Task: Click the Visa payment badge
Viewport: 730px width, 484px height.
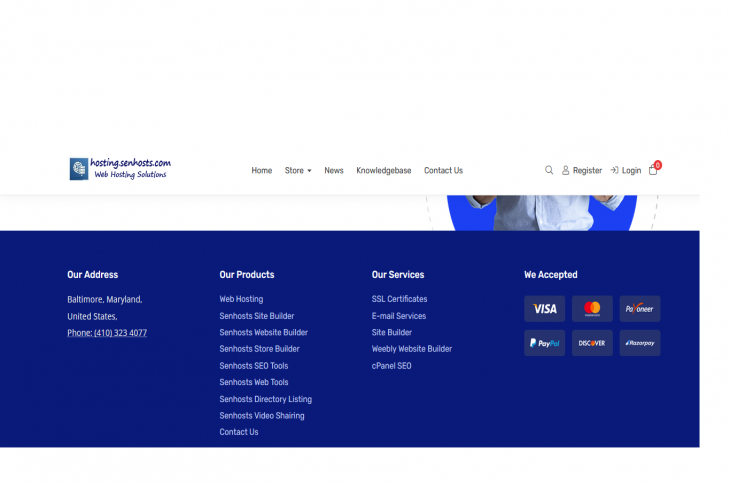Action: pos(544,309)
